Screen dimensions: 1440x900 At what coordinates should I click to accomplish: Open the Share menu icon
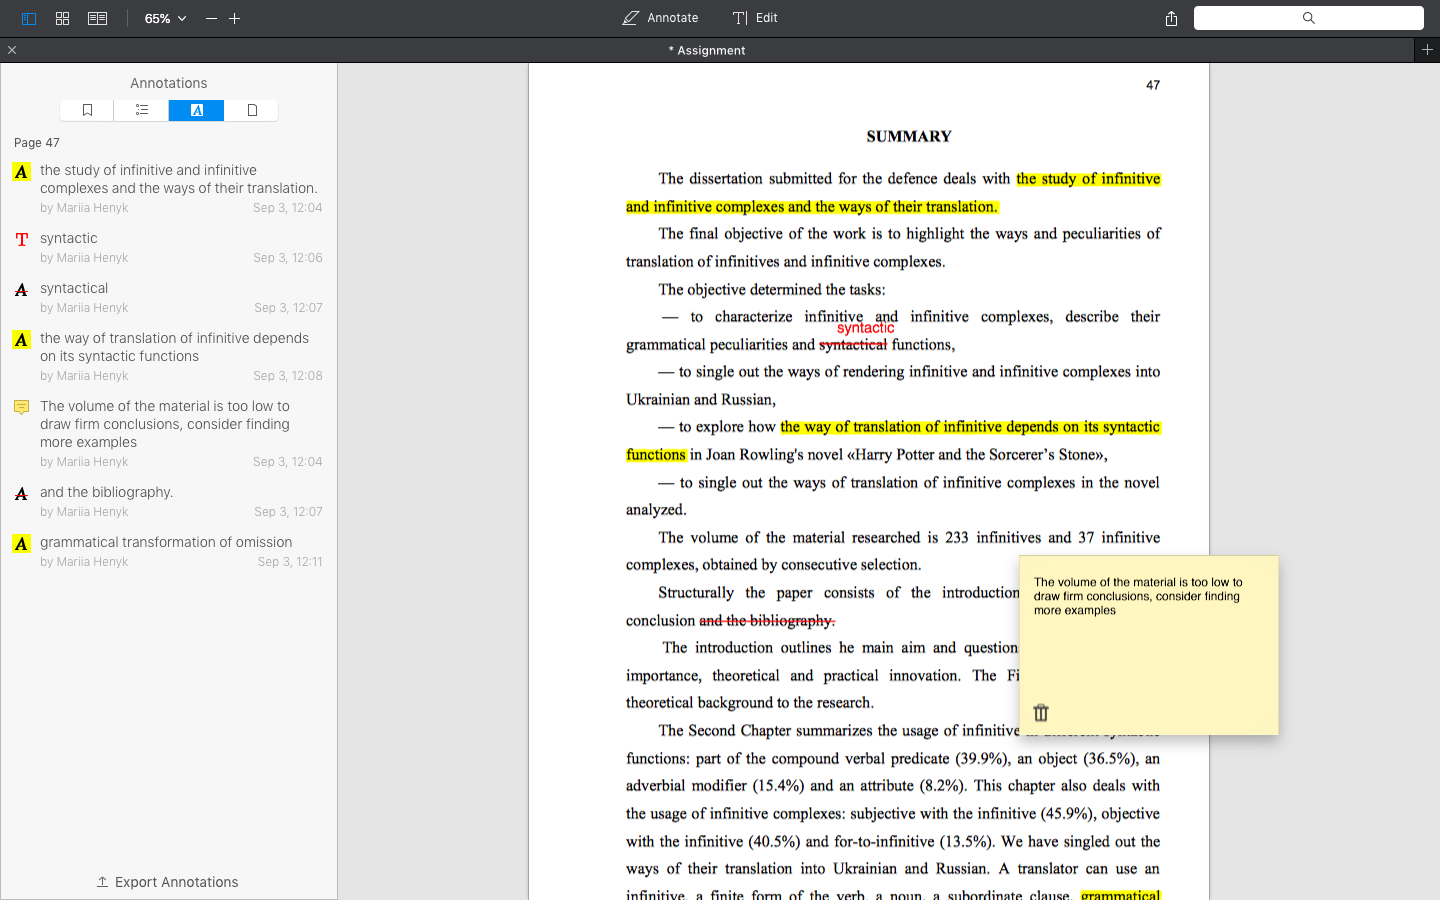point(1171,18)
